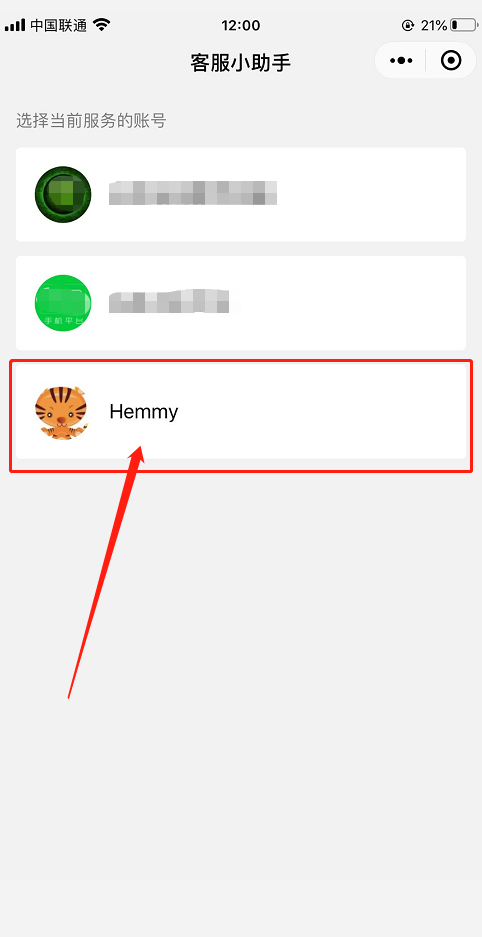This screenshot has width=482, height=937.
Task: Tap the tiger avatar for Hemmy
Action: [x=62, y=412]
